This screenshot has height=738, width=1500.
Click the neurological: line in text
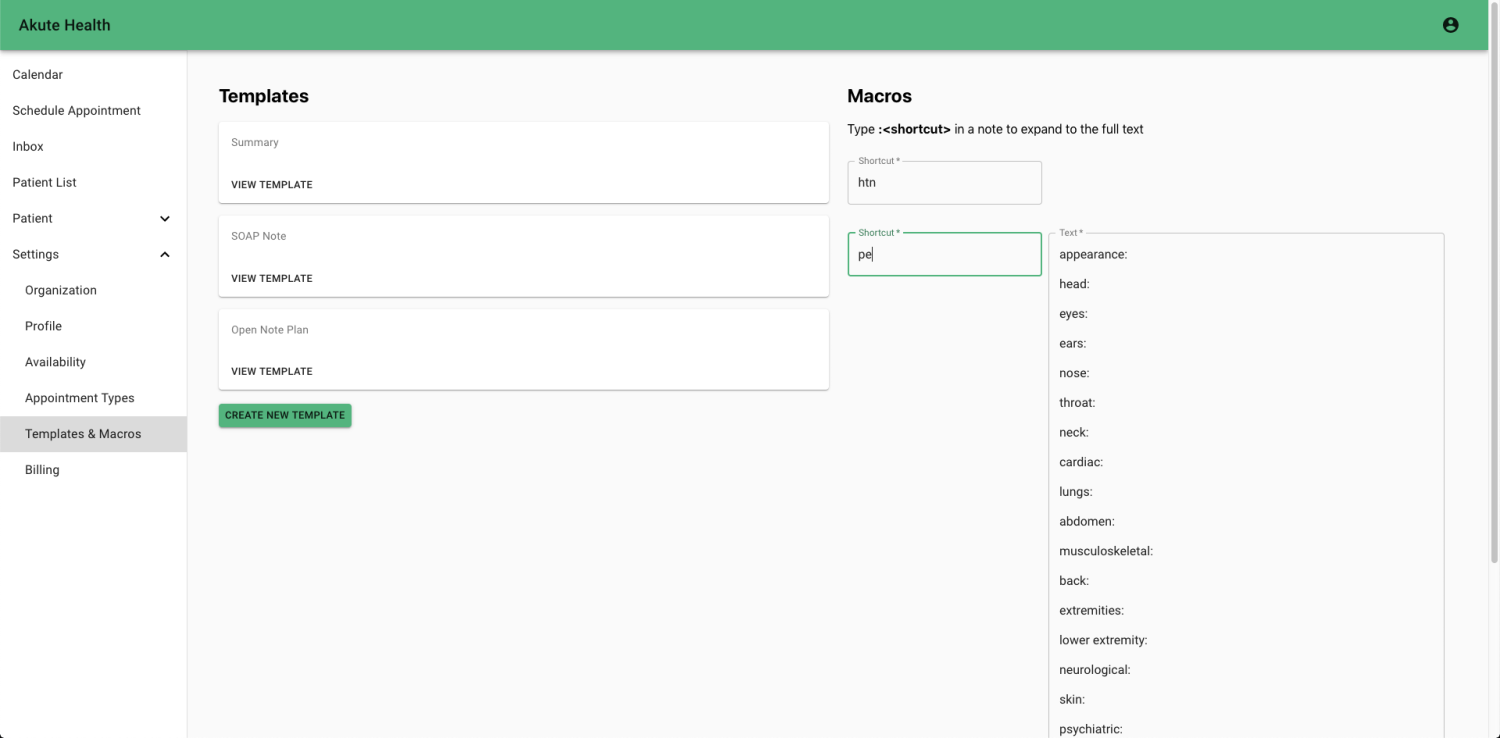[x=1095, y=670]
